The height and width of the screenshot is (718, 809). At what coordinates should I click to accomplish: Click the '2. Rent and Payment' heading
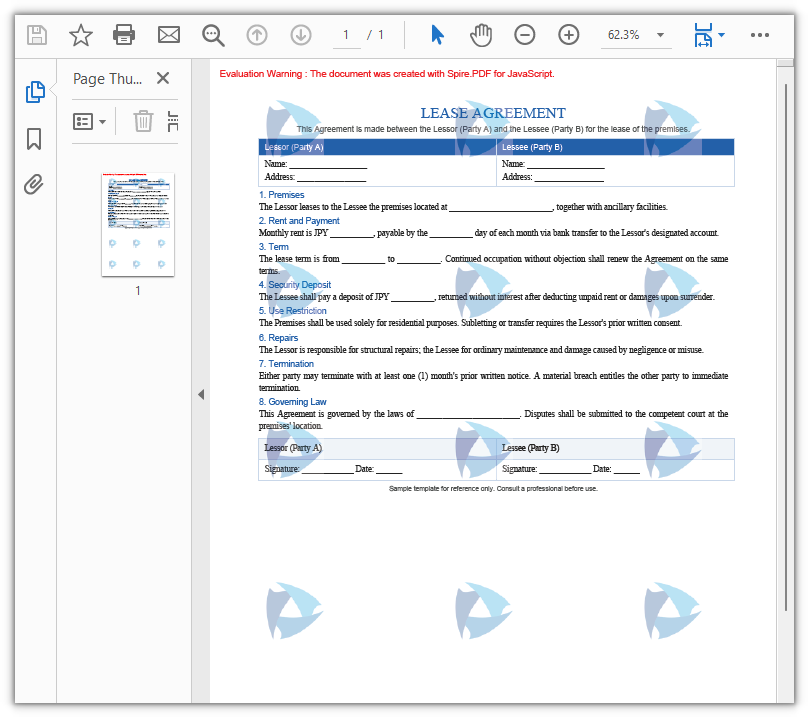click(x=299, y=221)
